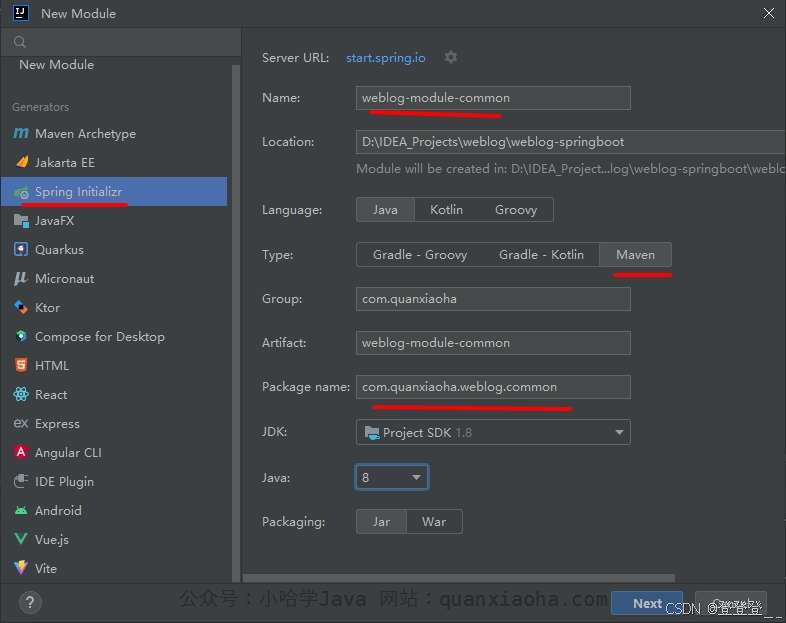Open help with question mark button
The height and width of the screenshot is (623, 786).
click(30, 602)
